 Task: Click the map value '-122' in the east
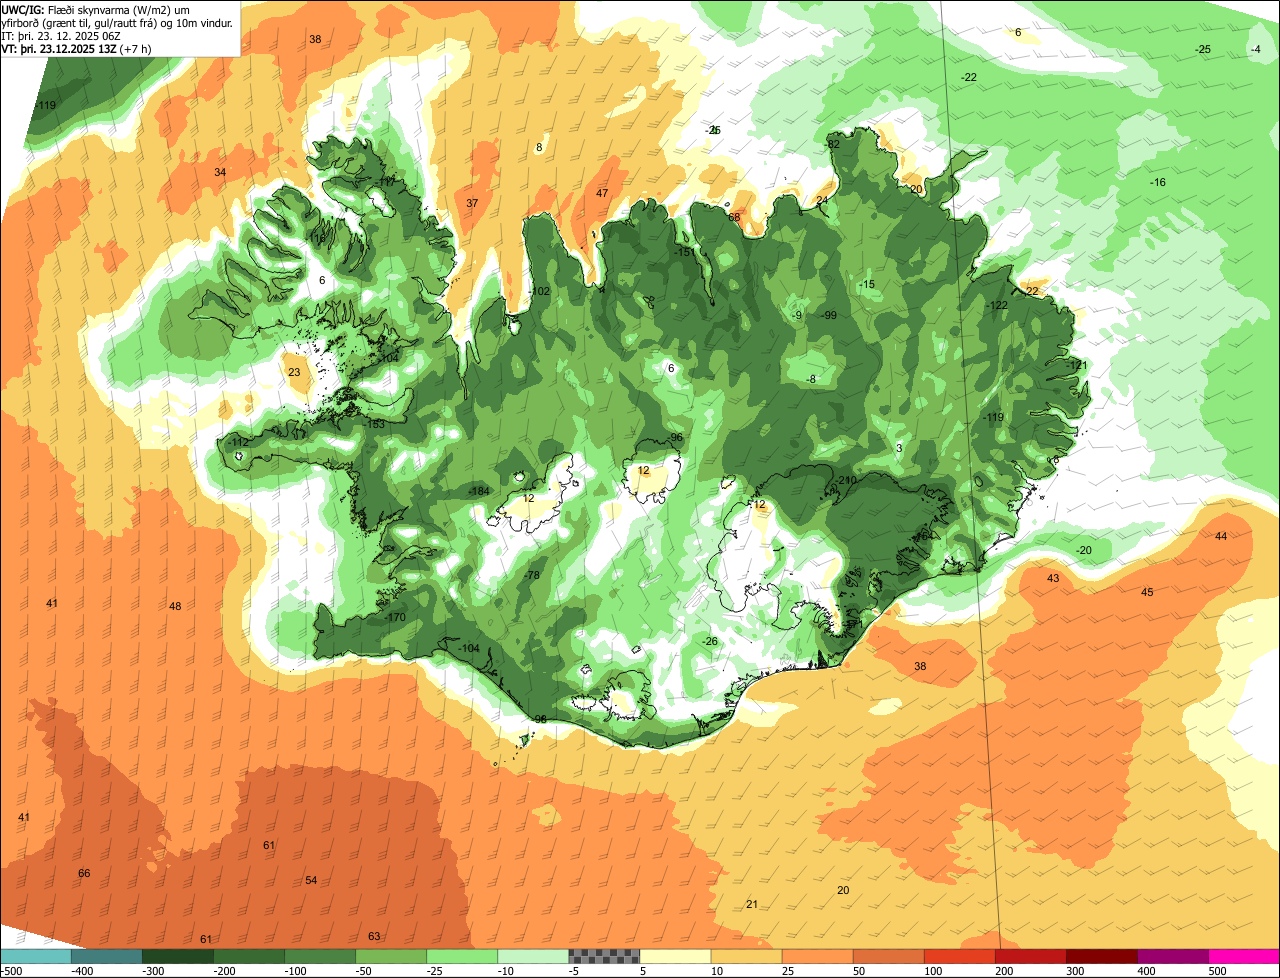pos(997,305)
